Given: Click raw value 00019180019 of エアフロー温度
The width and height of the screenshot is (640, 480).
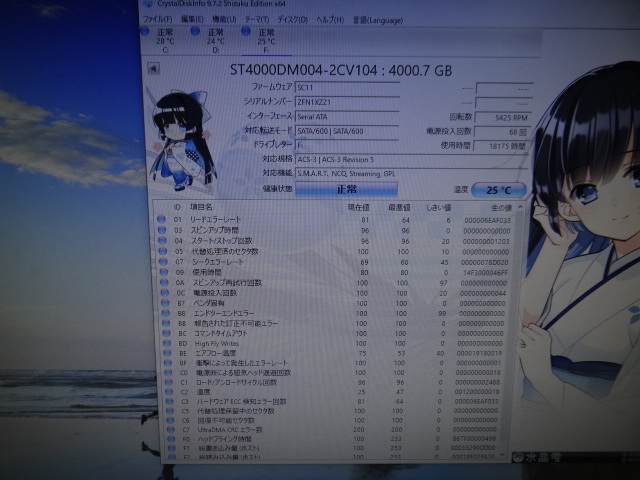Looking at the screenshot, I should [x=479, y=353].
